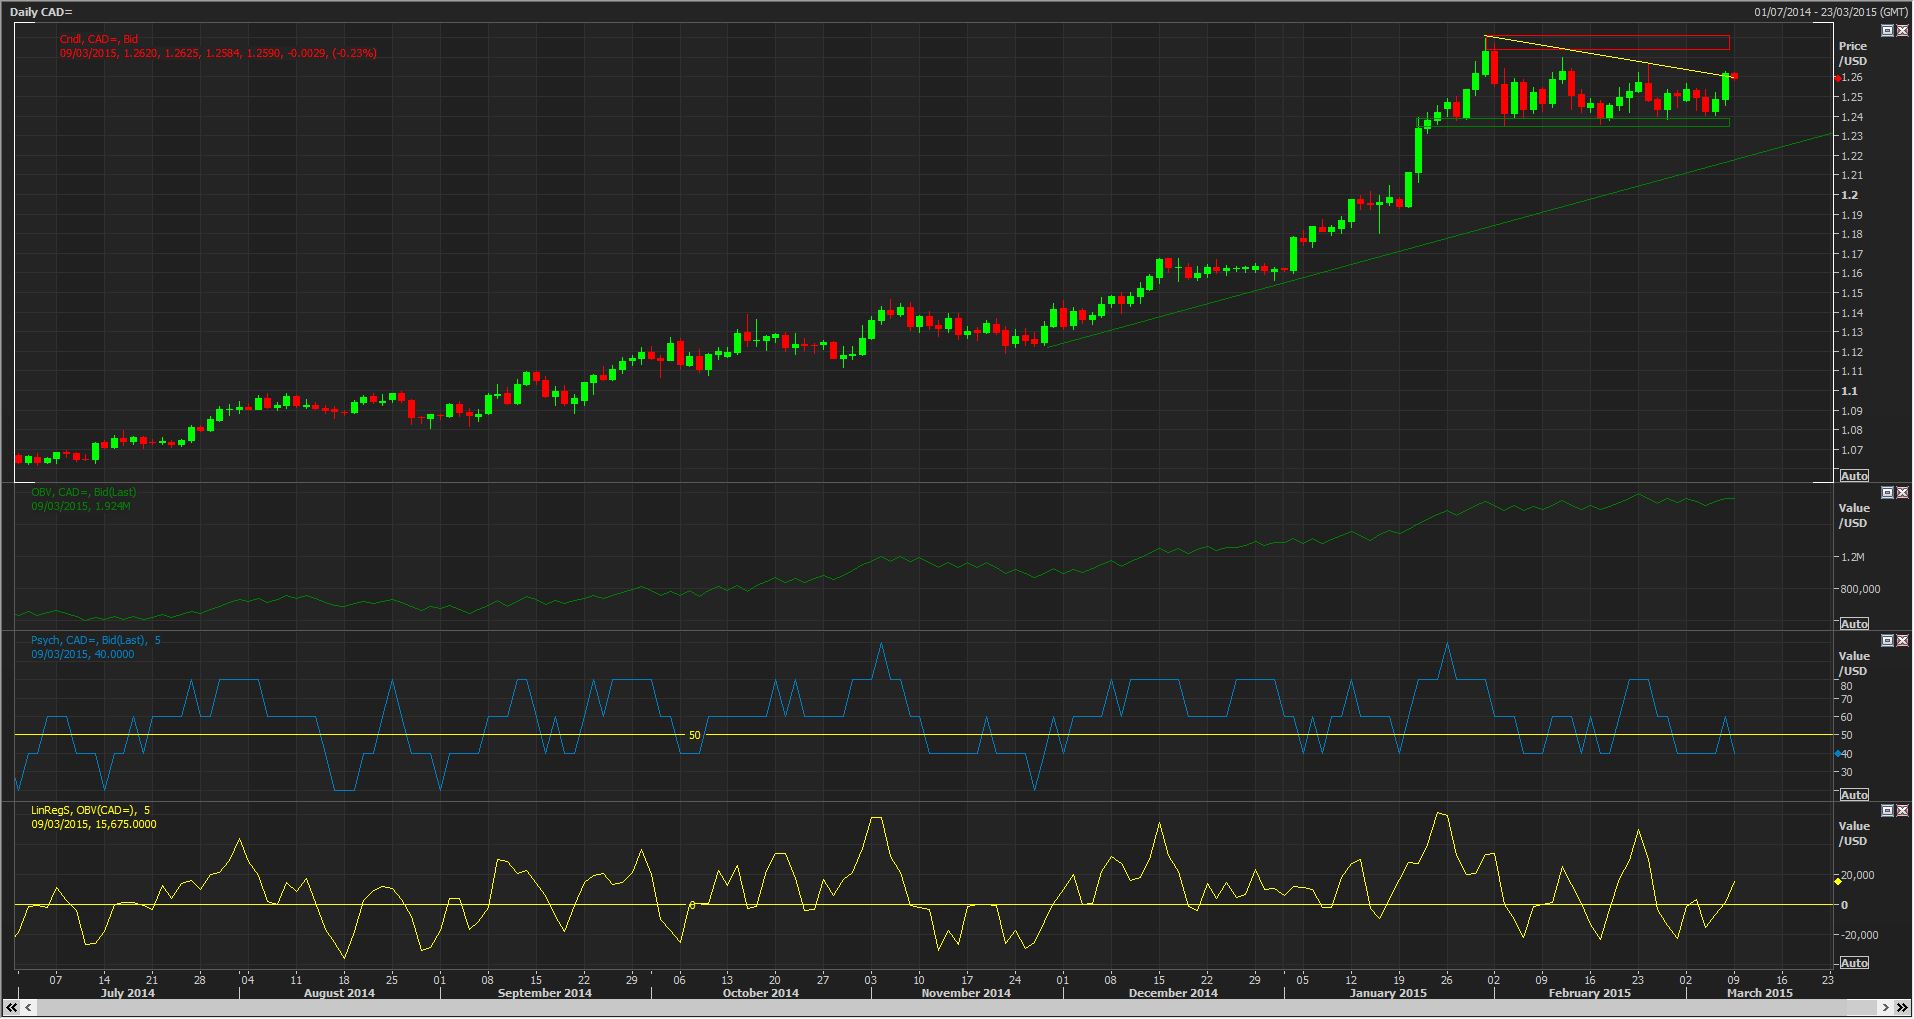Select the OBV, CAD=, Bid(Last) legend
The height and width of the screenshot is (1019, 1914).
click(x=84, y=492)
